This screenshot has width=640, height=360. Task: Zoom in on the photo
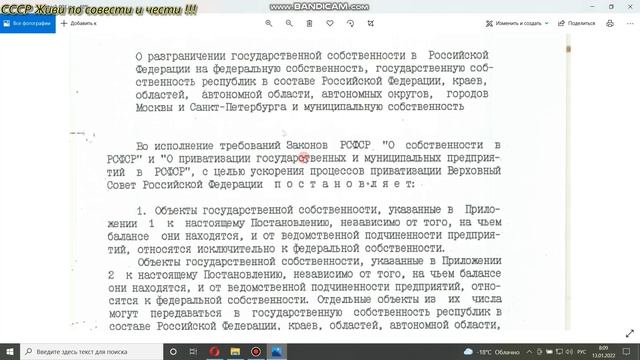[x=269, y=23]
